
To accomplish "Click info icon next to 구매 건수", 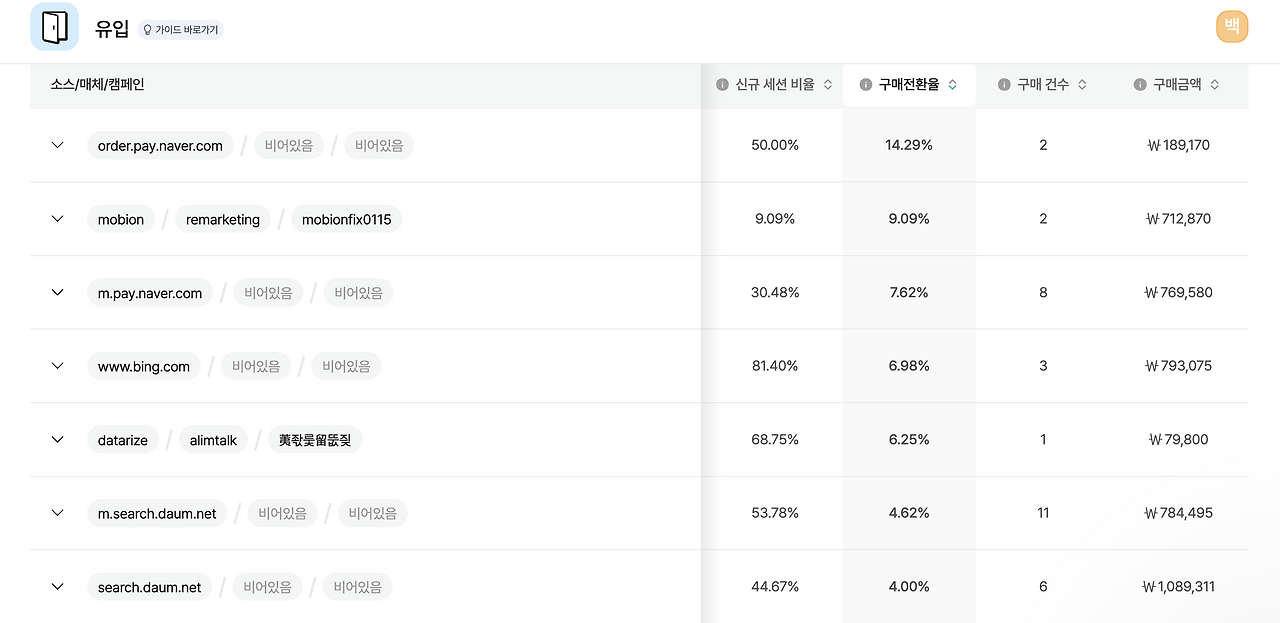I will 1004,85.
